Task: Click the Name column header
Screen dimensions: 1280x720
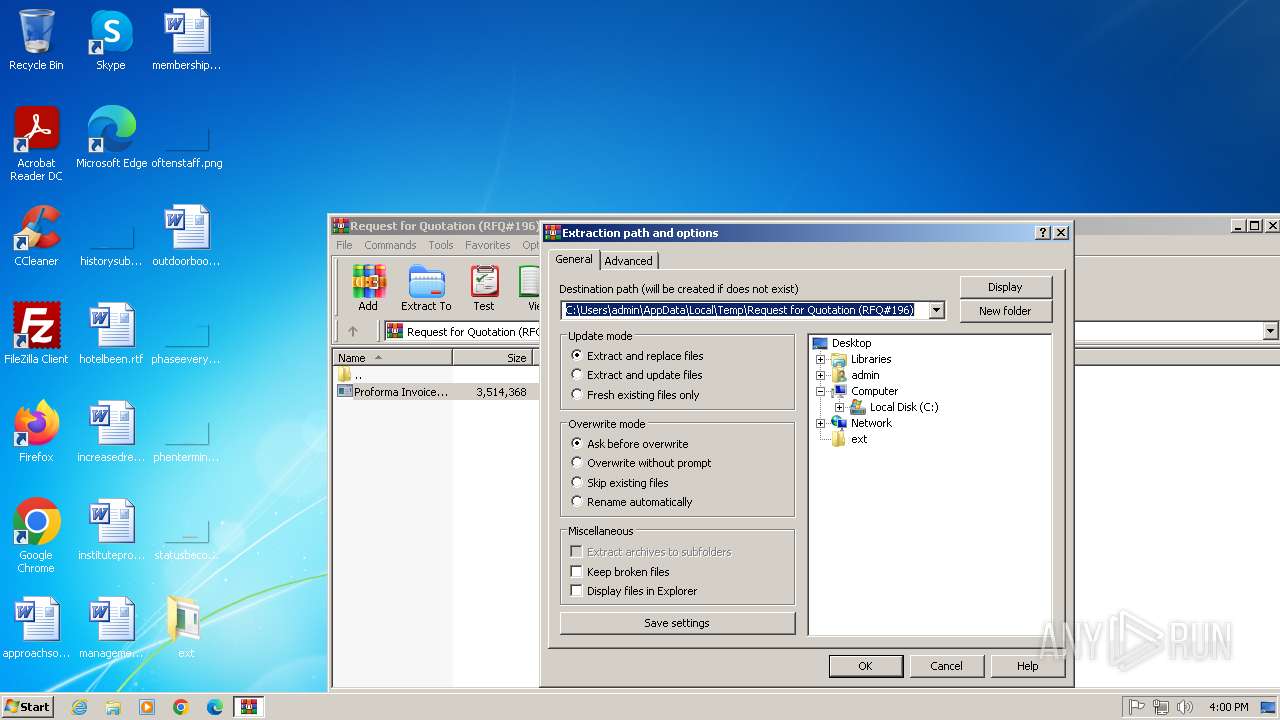Action: click(x=392, y=357)
